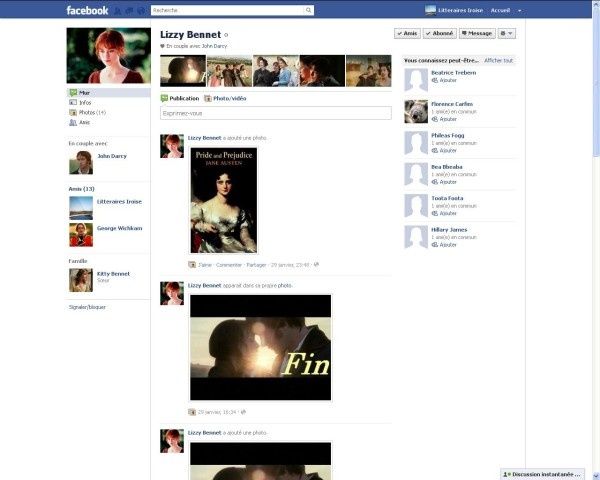Go to Accueil home page
Image resolution: width=600 pixels, height=480 pixels.
[500, 10]
